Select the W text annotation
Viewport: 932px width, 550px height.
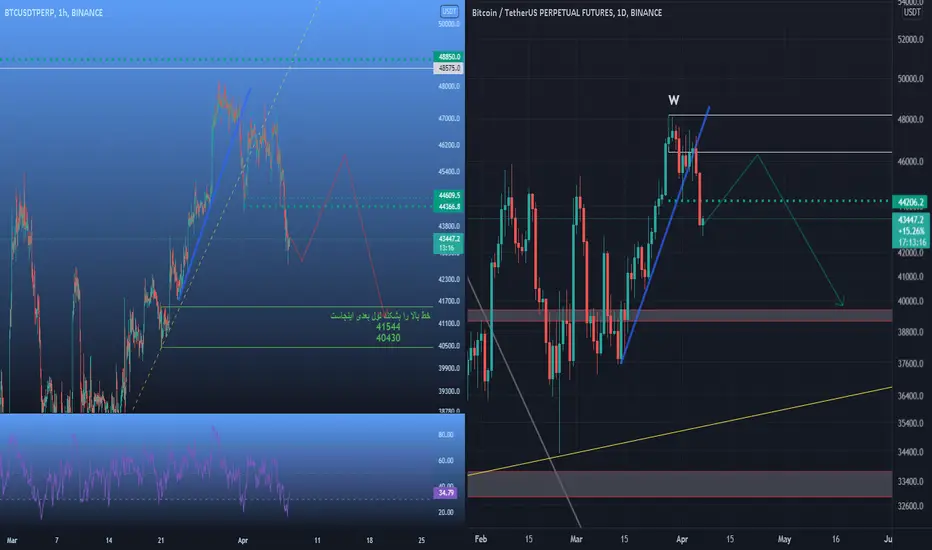click(673, 100)
